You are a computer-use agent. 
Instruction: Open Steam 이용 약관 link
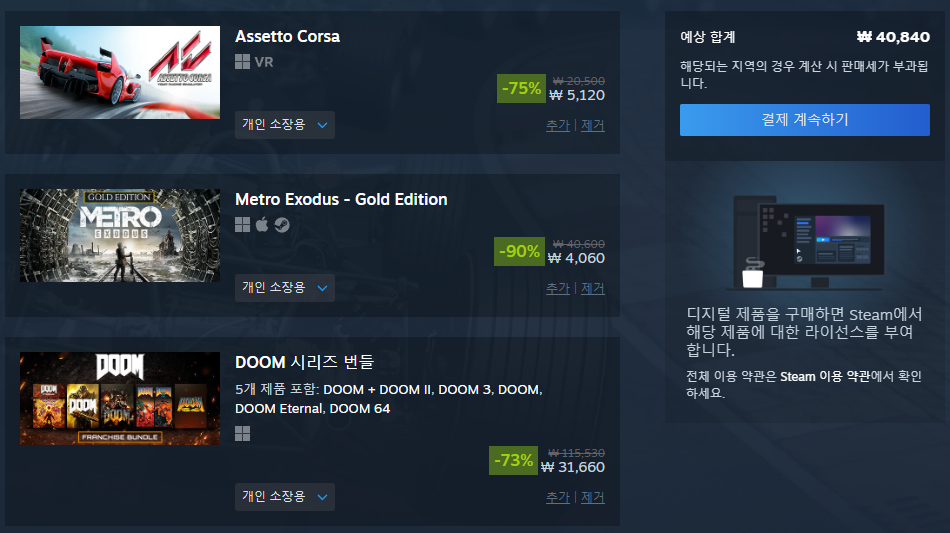[x=825, y=377]
